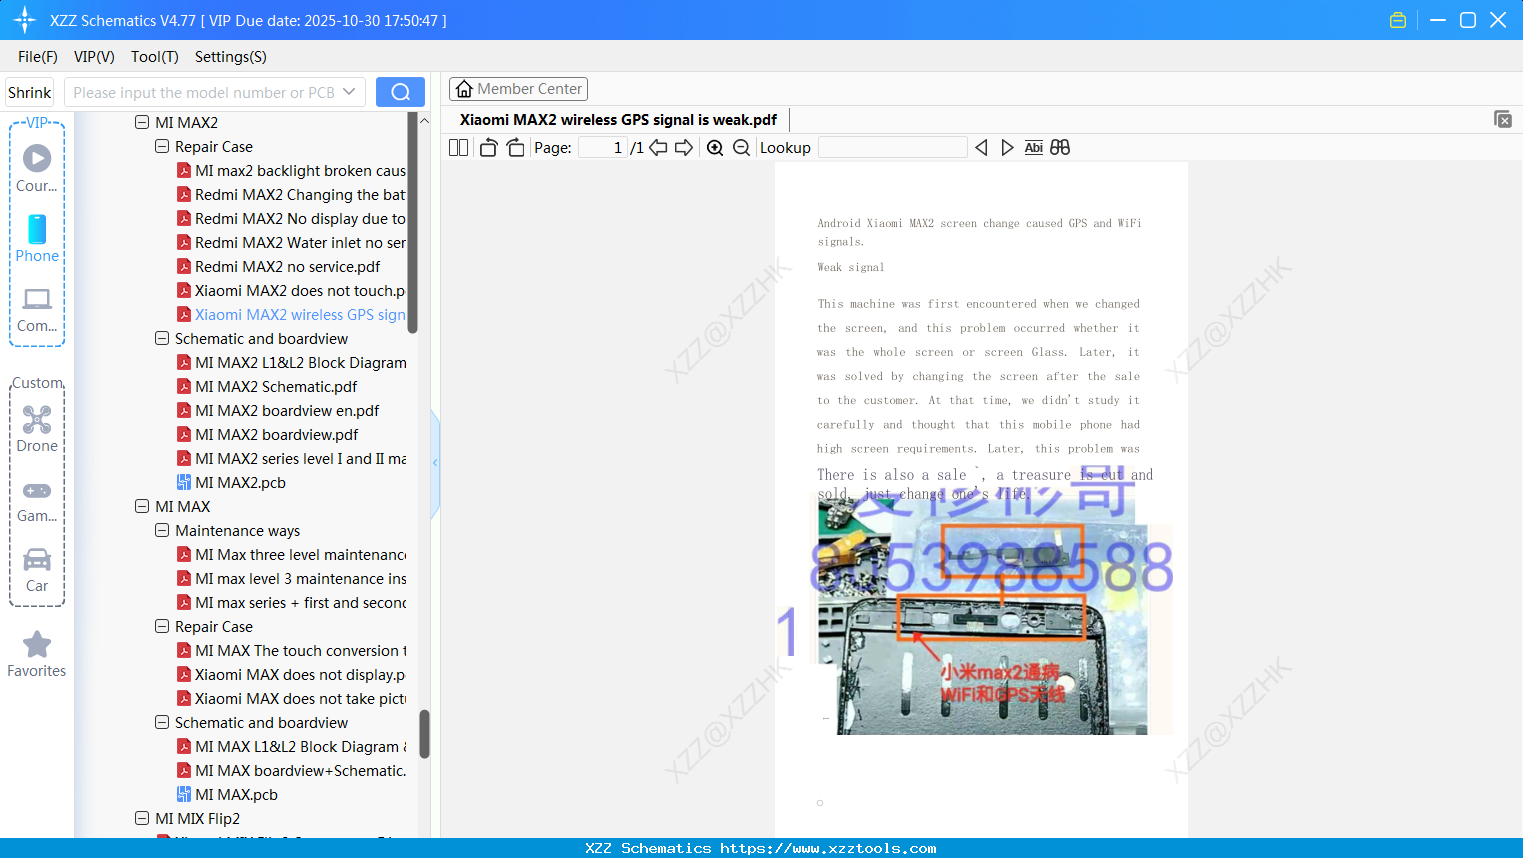Screen dimensions: 1523x858
Task: Open Xiaomi MAX2 does not touch file
Action: tap(291, 291)
